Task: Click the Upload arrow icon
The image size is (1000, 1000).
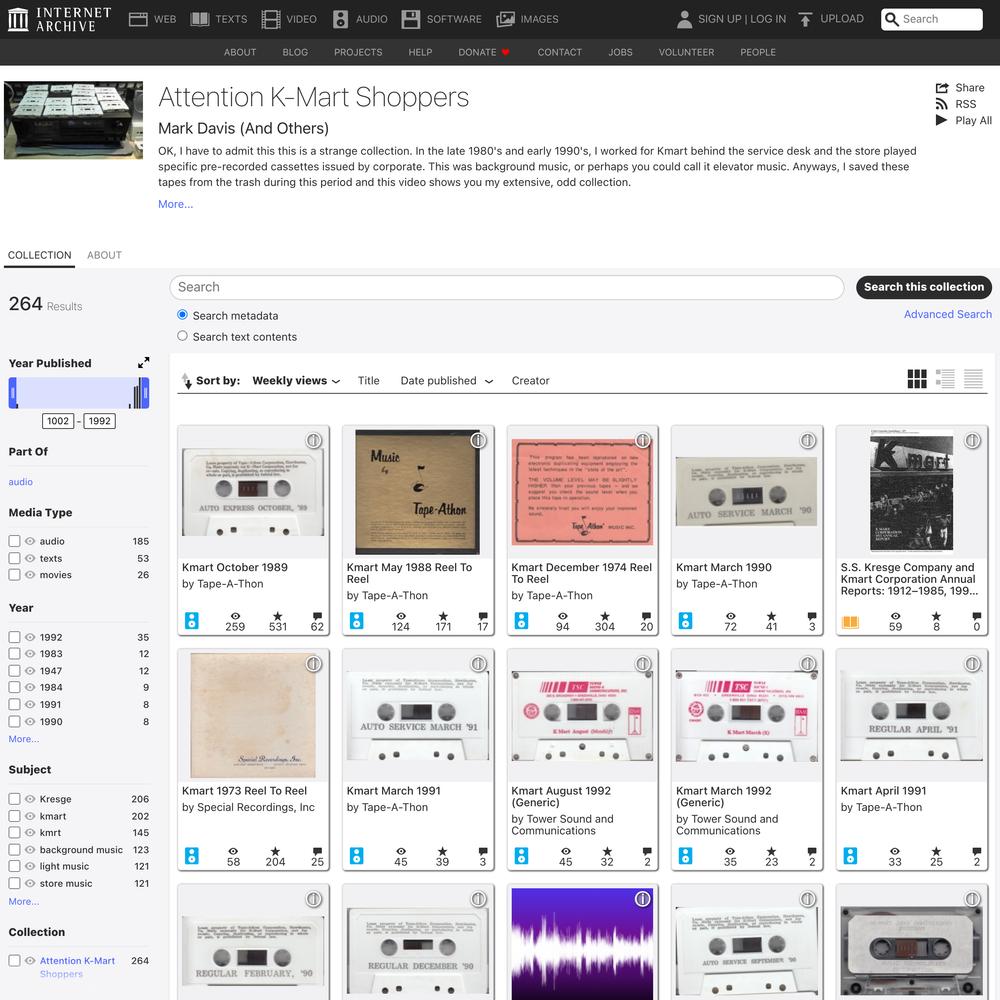Action: click(805, 19)
